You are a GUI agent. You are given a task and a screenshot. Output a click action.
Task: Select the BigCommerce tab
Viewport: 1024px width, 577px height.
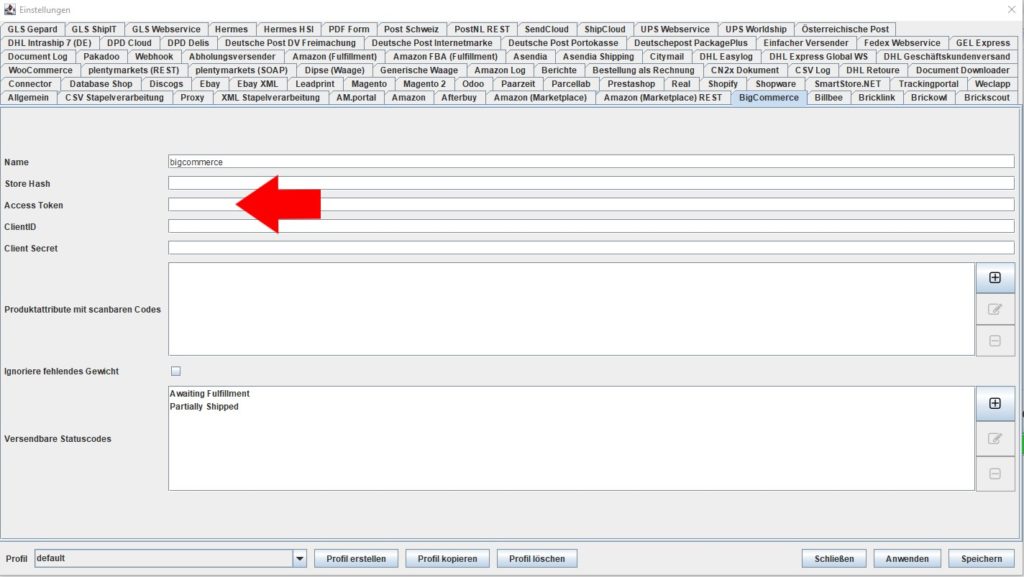click(769, 98)
